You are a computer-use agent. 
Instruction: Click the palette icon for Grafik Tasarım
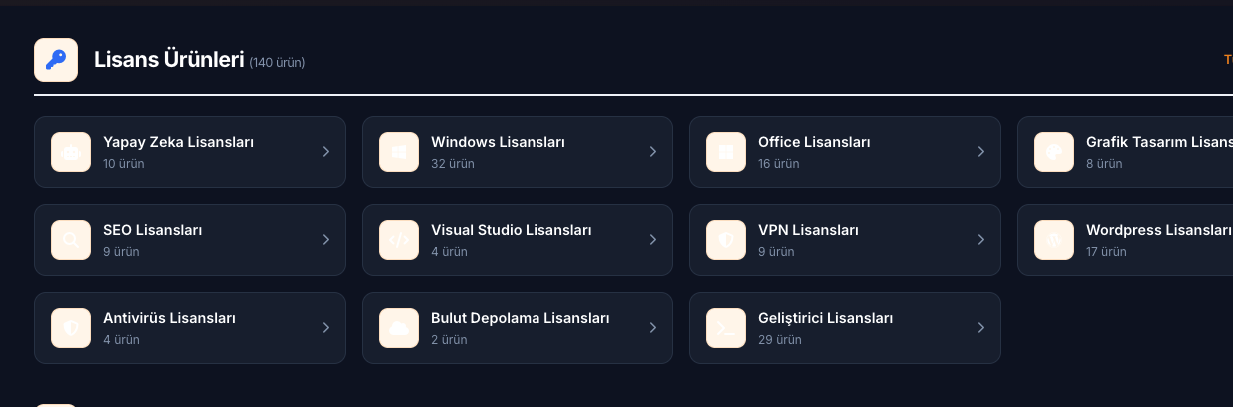pyautogui.click(x=1054, y=152)
